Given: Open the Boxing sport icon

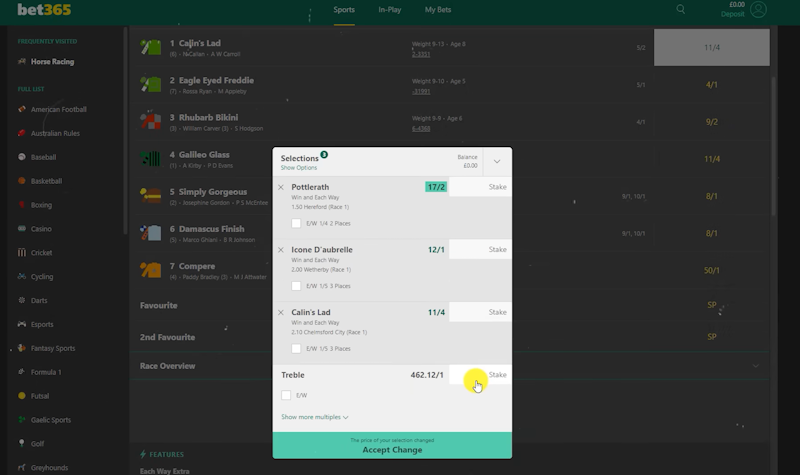Looking at the screenshot, I should coord(22,205).
